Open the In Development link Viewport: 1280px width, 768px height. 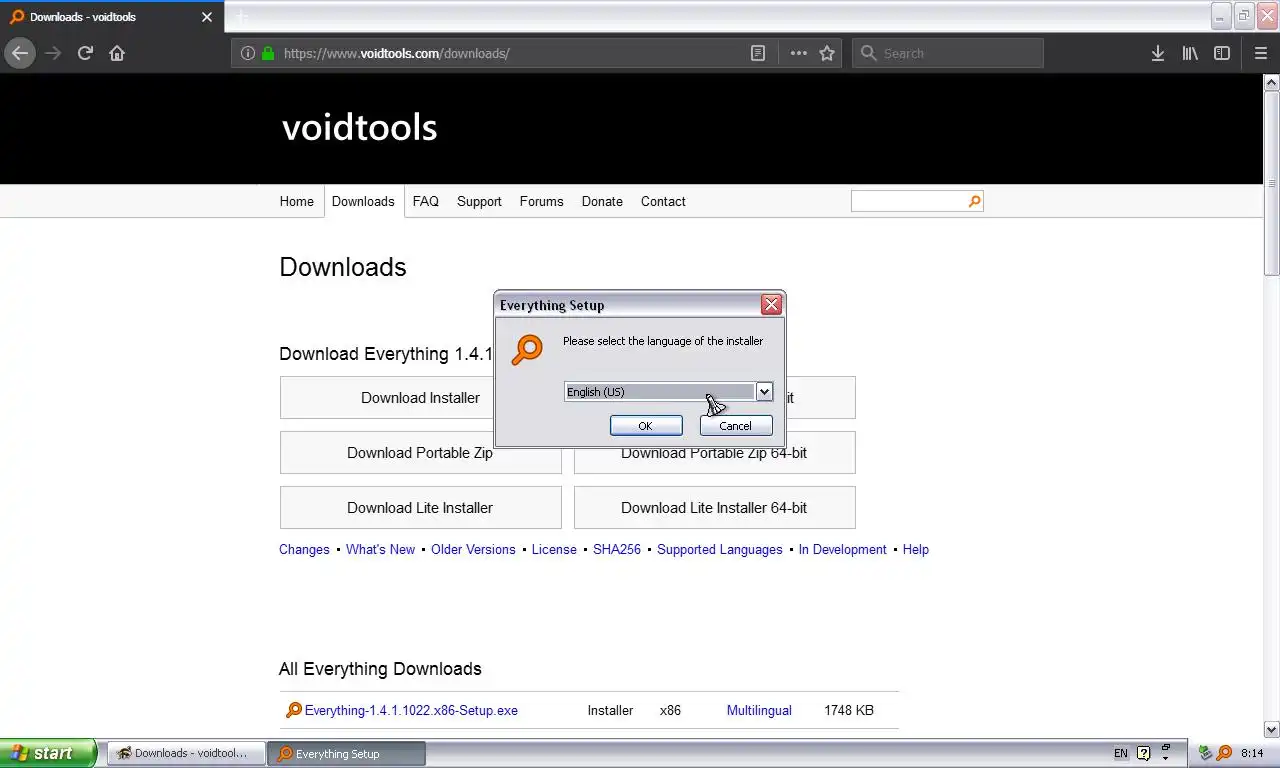[x=842, y=549]
